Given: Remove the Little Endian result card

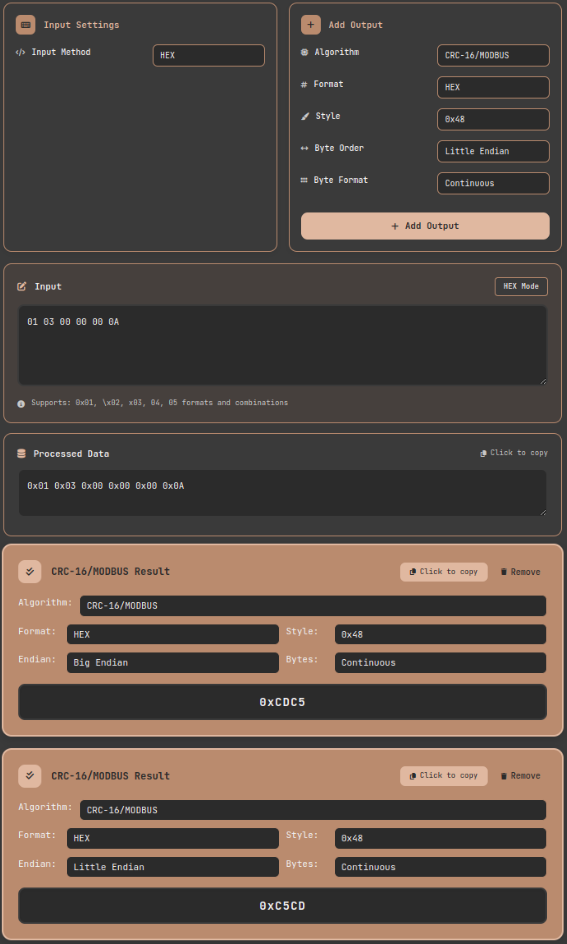Looking at the screenshot, I should pos(520,776).
